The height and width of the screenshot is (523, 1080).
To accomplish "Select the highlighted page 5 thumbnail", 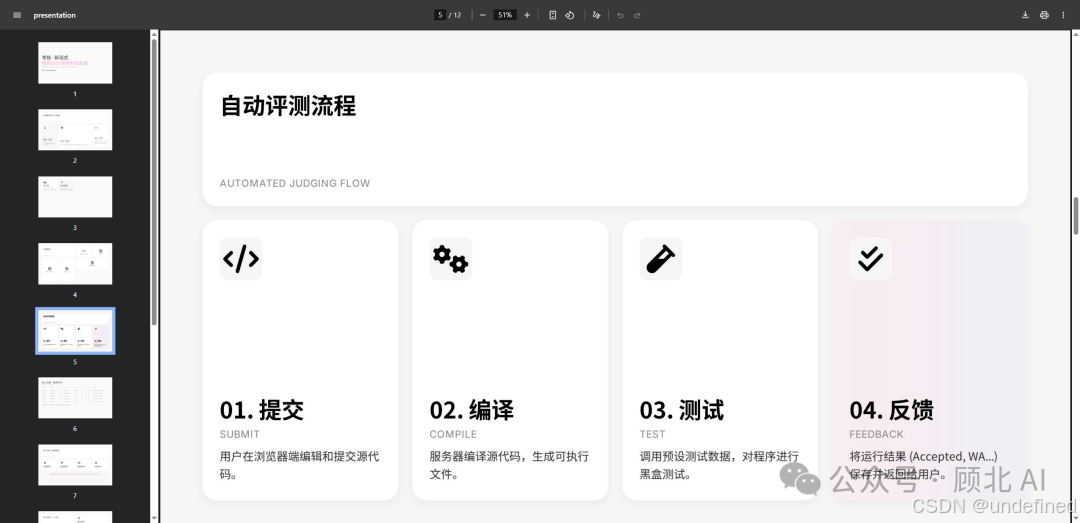I will (x=75, y=331).
